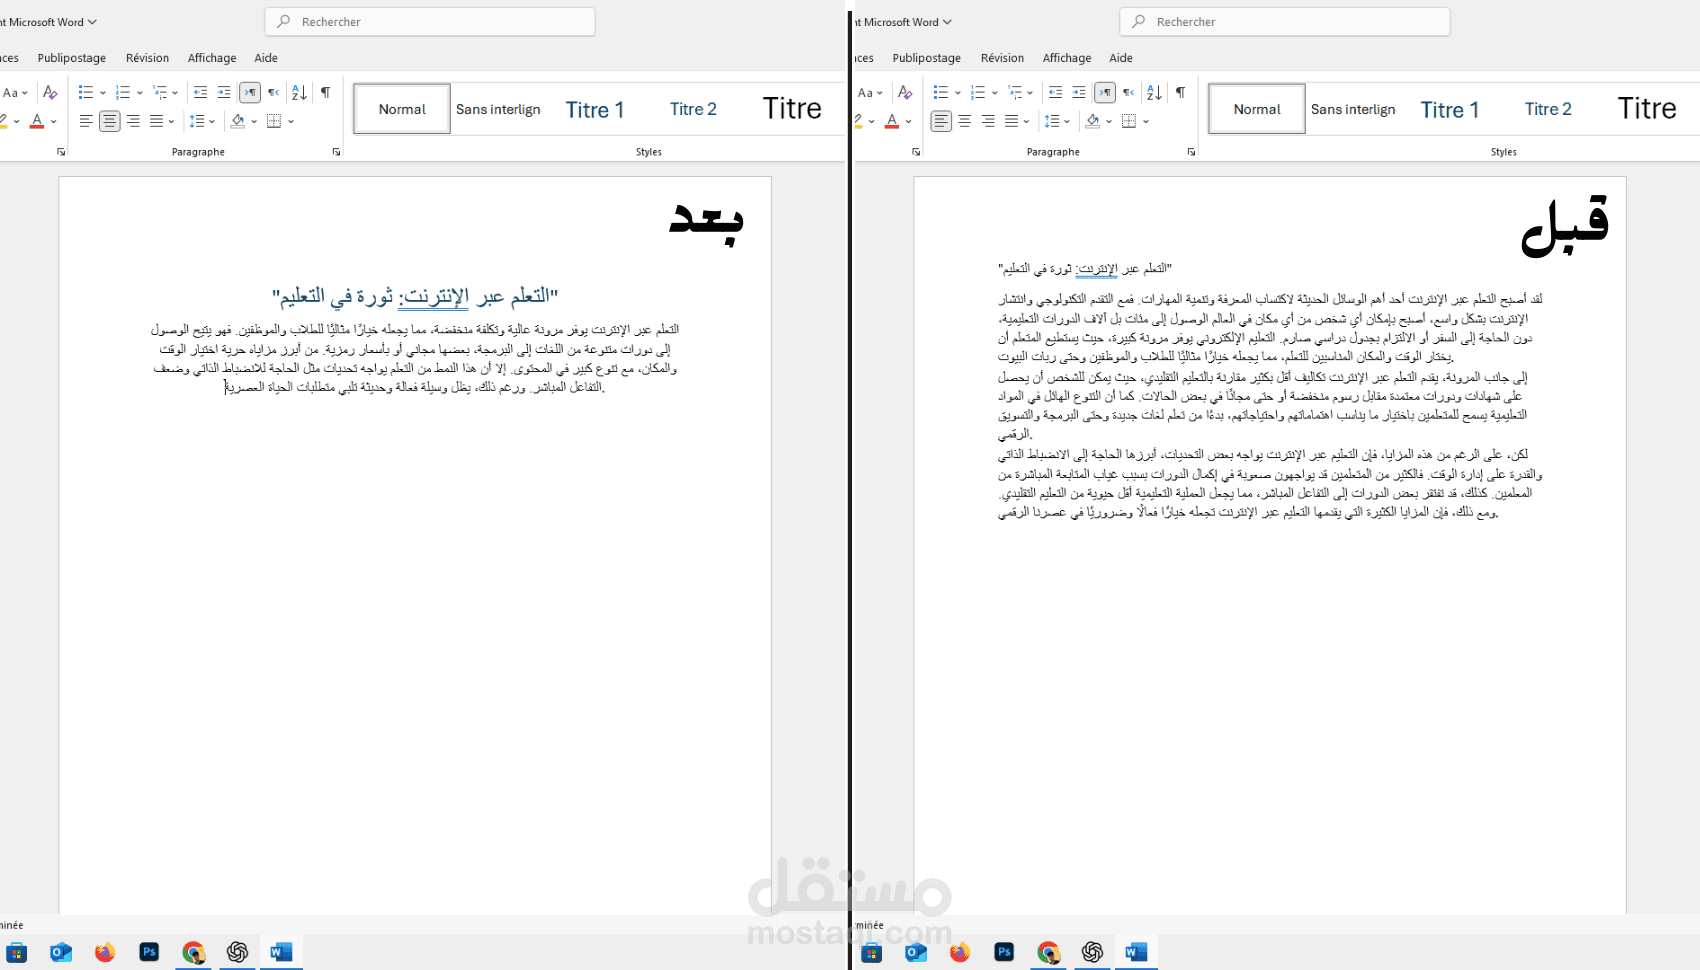
Task: Open Publipostage tab in left Word window
Action: click(x=72, y=58)
